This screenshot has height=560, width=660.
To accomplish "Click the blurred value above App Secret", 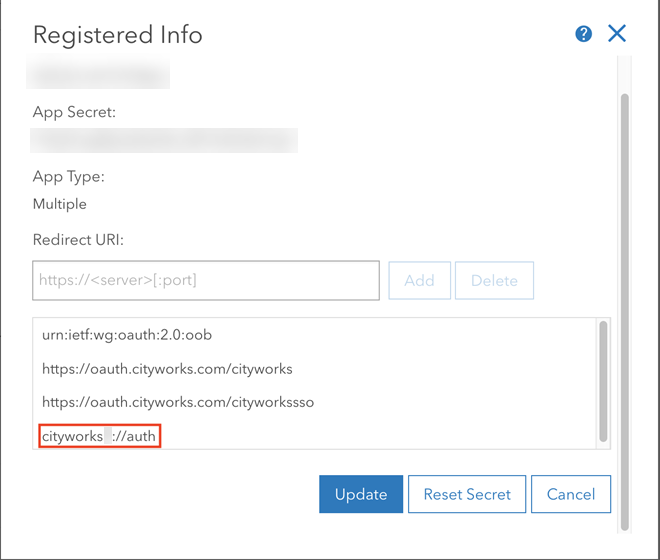I will pyautogui.click(x=100, y=75).
